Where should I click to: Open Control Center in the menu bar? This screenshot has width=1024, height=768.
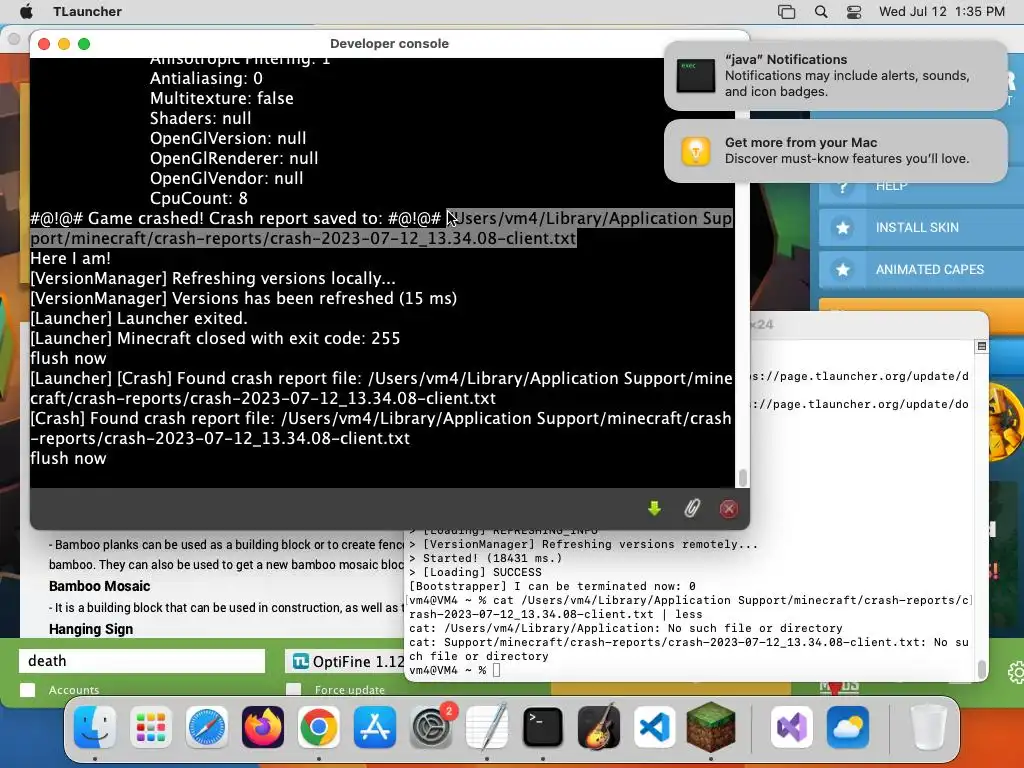pos(854,12)
